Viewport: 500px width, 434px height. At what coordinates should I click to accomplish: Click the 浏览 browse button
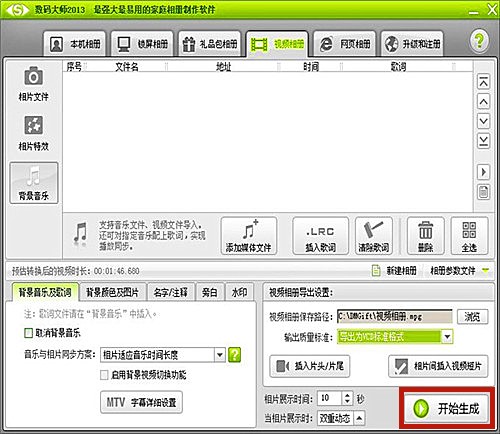pos(472,316)
